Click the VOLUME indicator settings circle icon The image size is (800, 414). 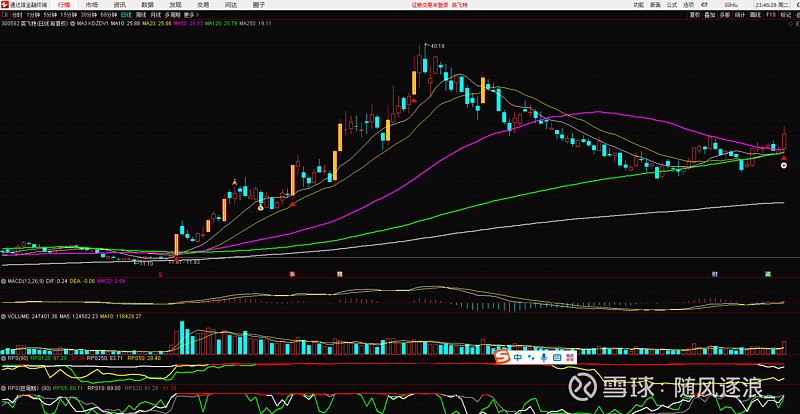3,316
